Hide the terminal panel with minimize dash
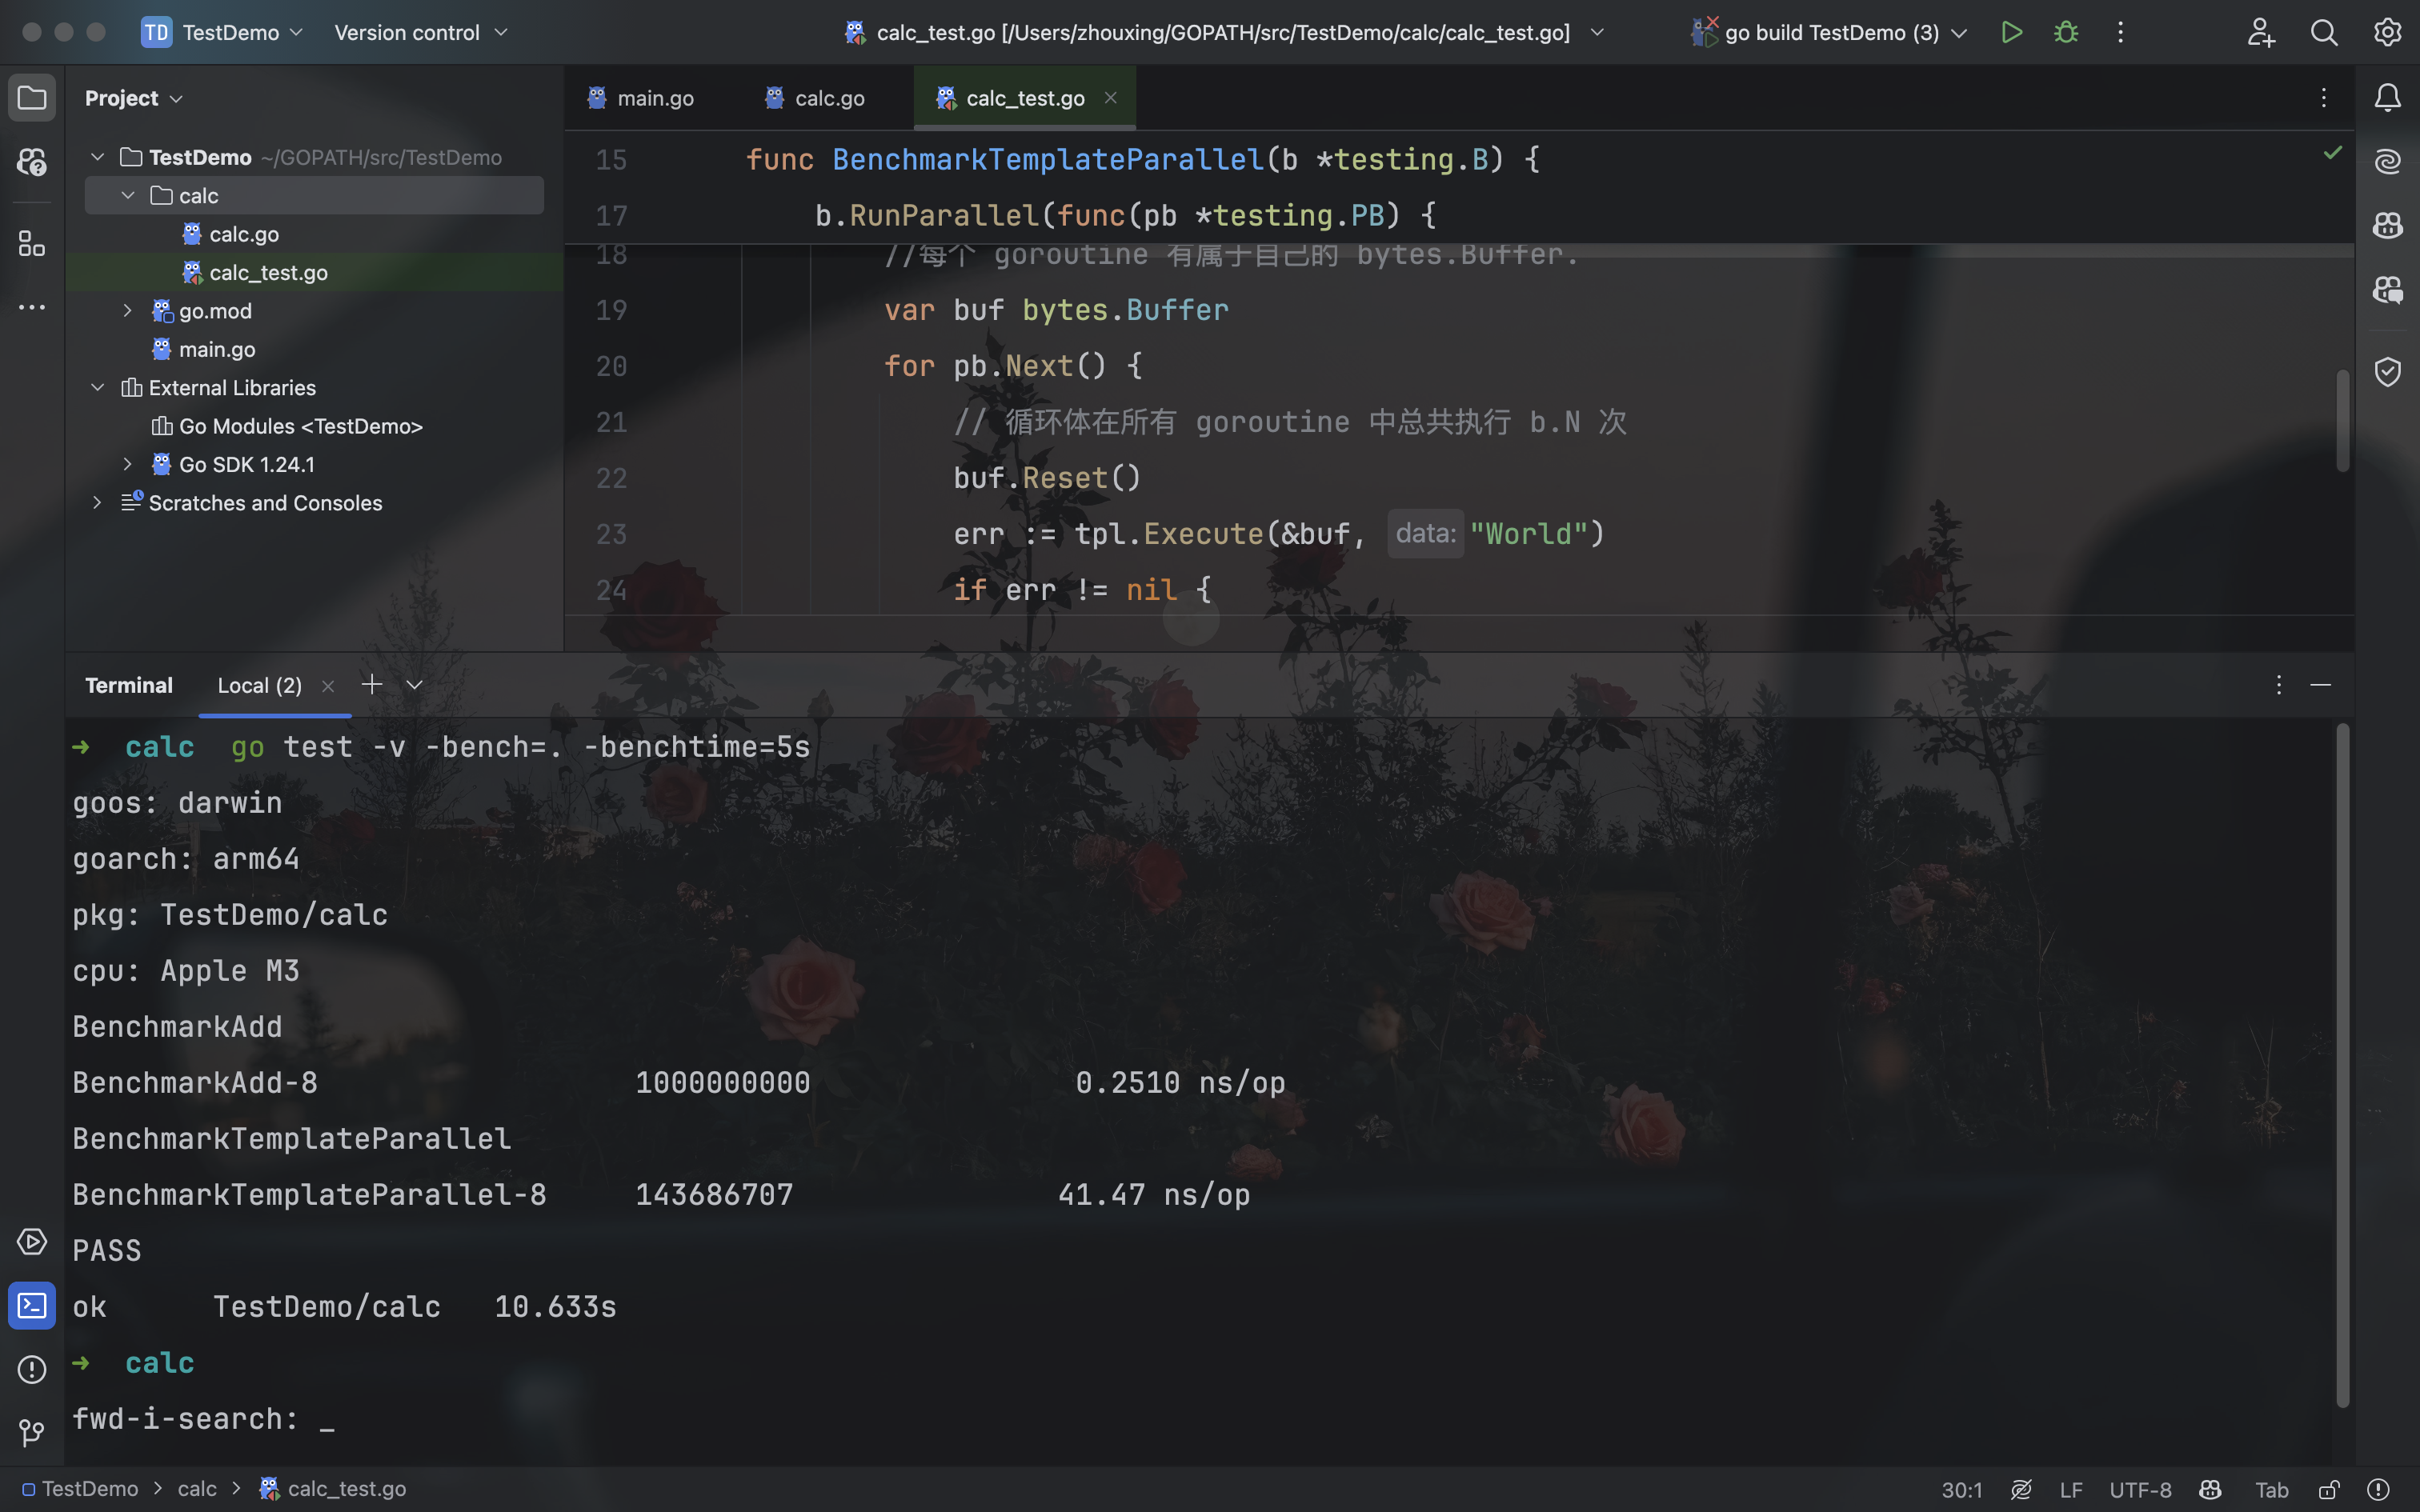 [x=2320, y=685]
